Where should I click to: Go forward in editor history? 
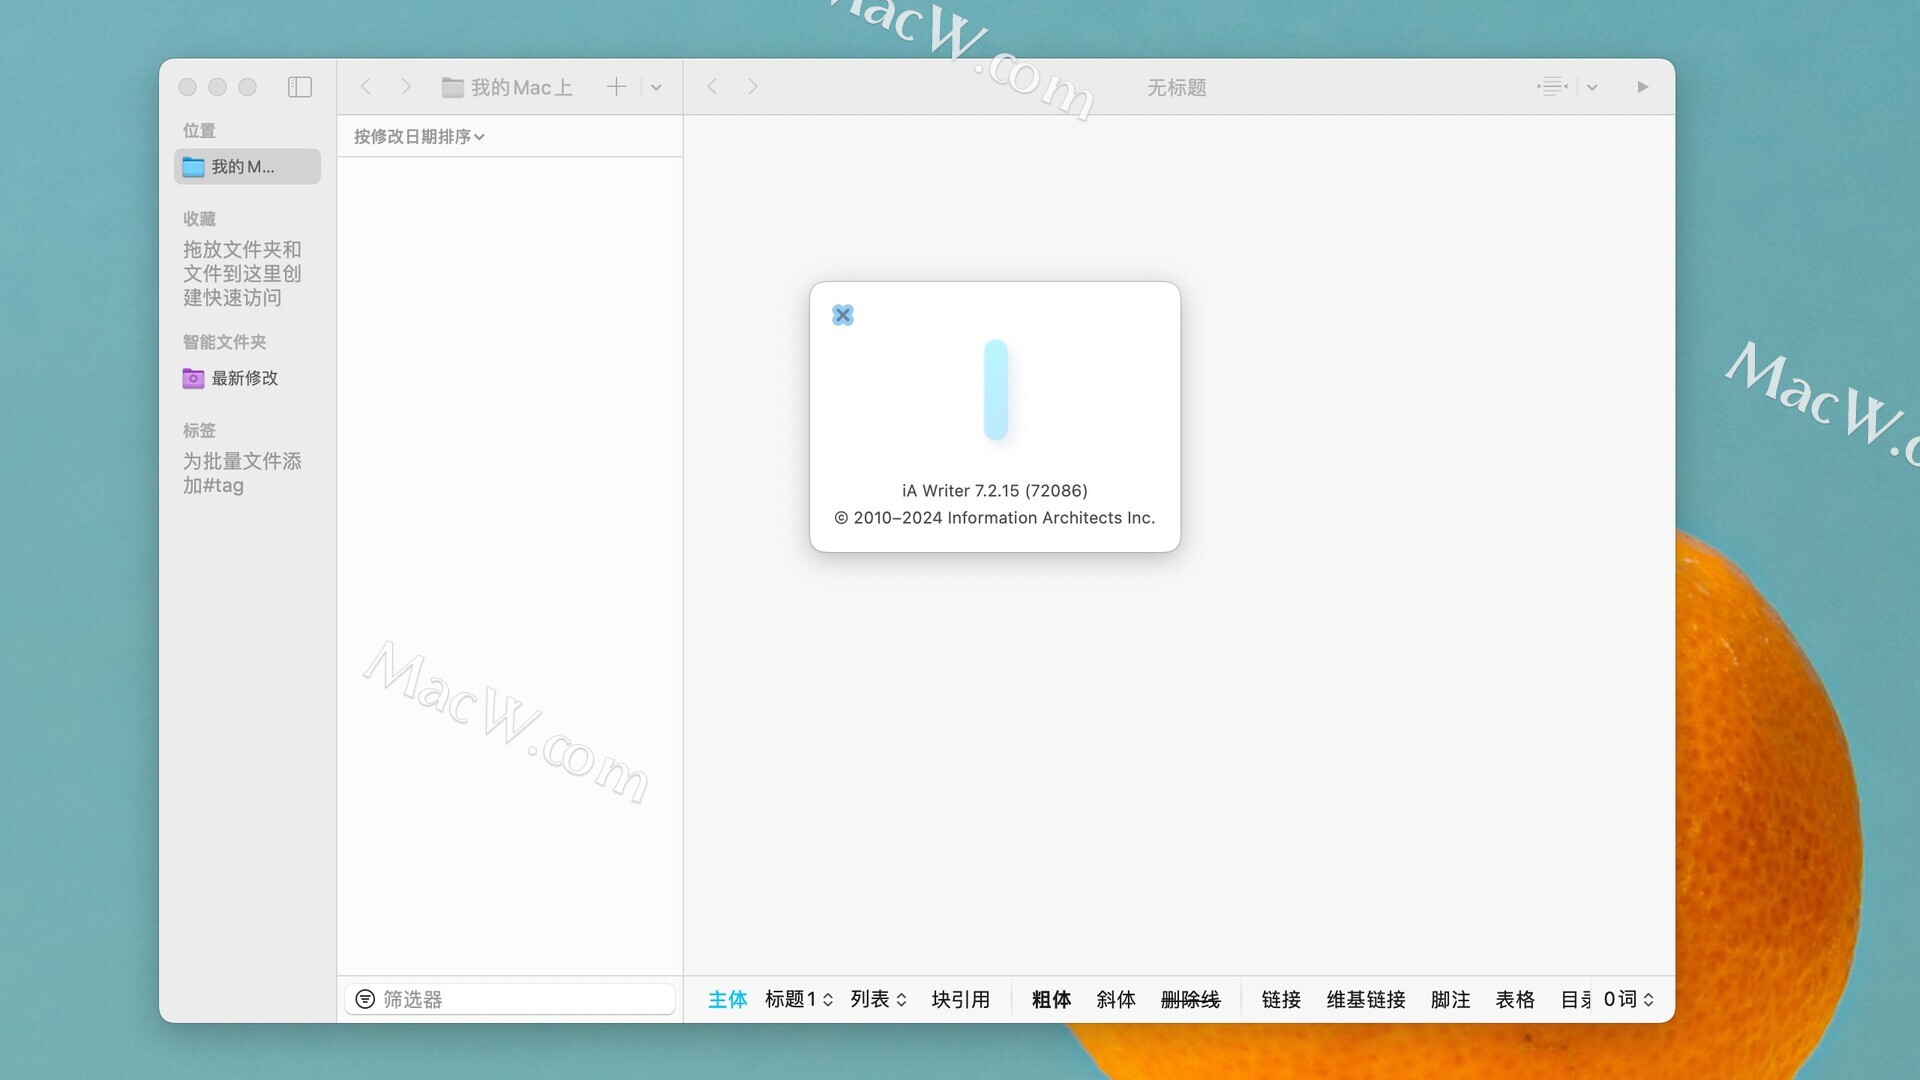[753, 87]
